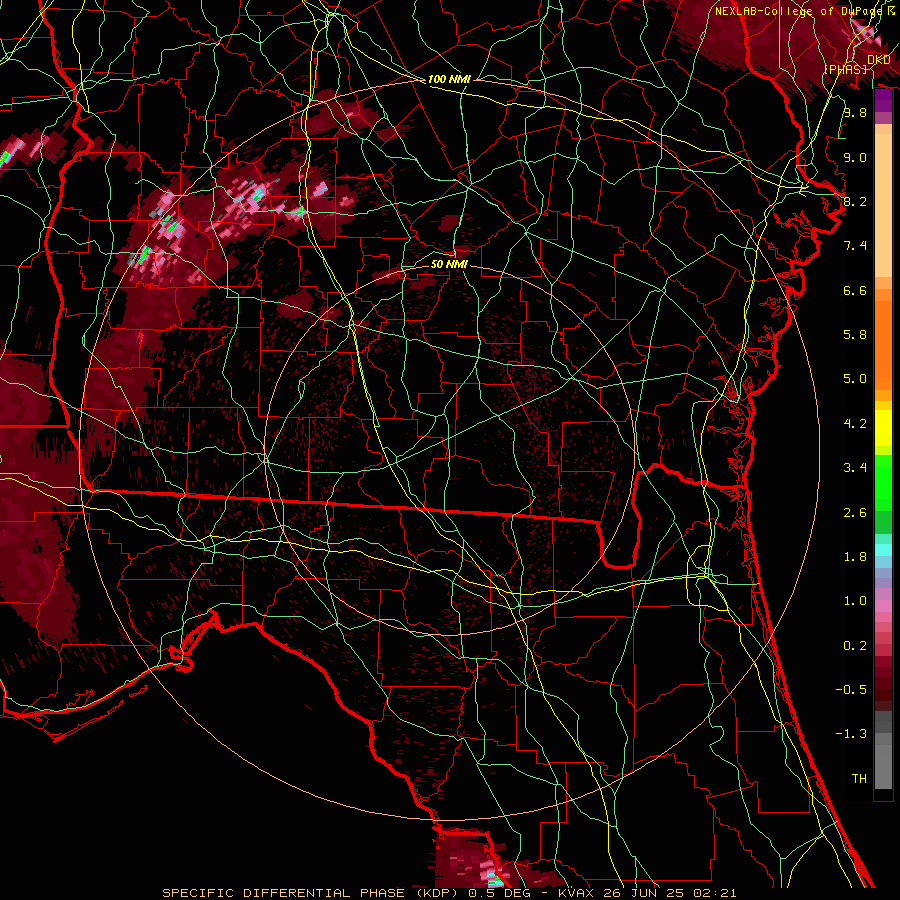Click the 5.0 scale label
The height and width of the screenshot is (900, 900).
855,379
